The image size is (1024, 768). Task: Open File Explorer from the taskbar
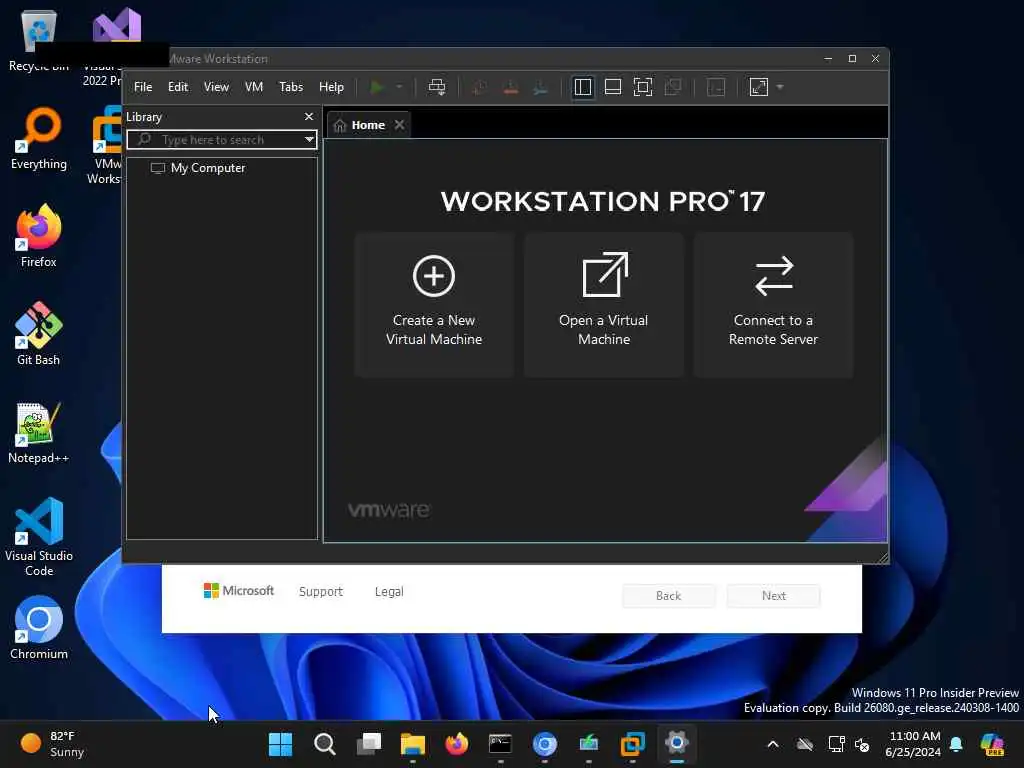tap(413, 744)
